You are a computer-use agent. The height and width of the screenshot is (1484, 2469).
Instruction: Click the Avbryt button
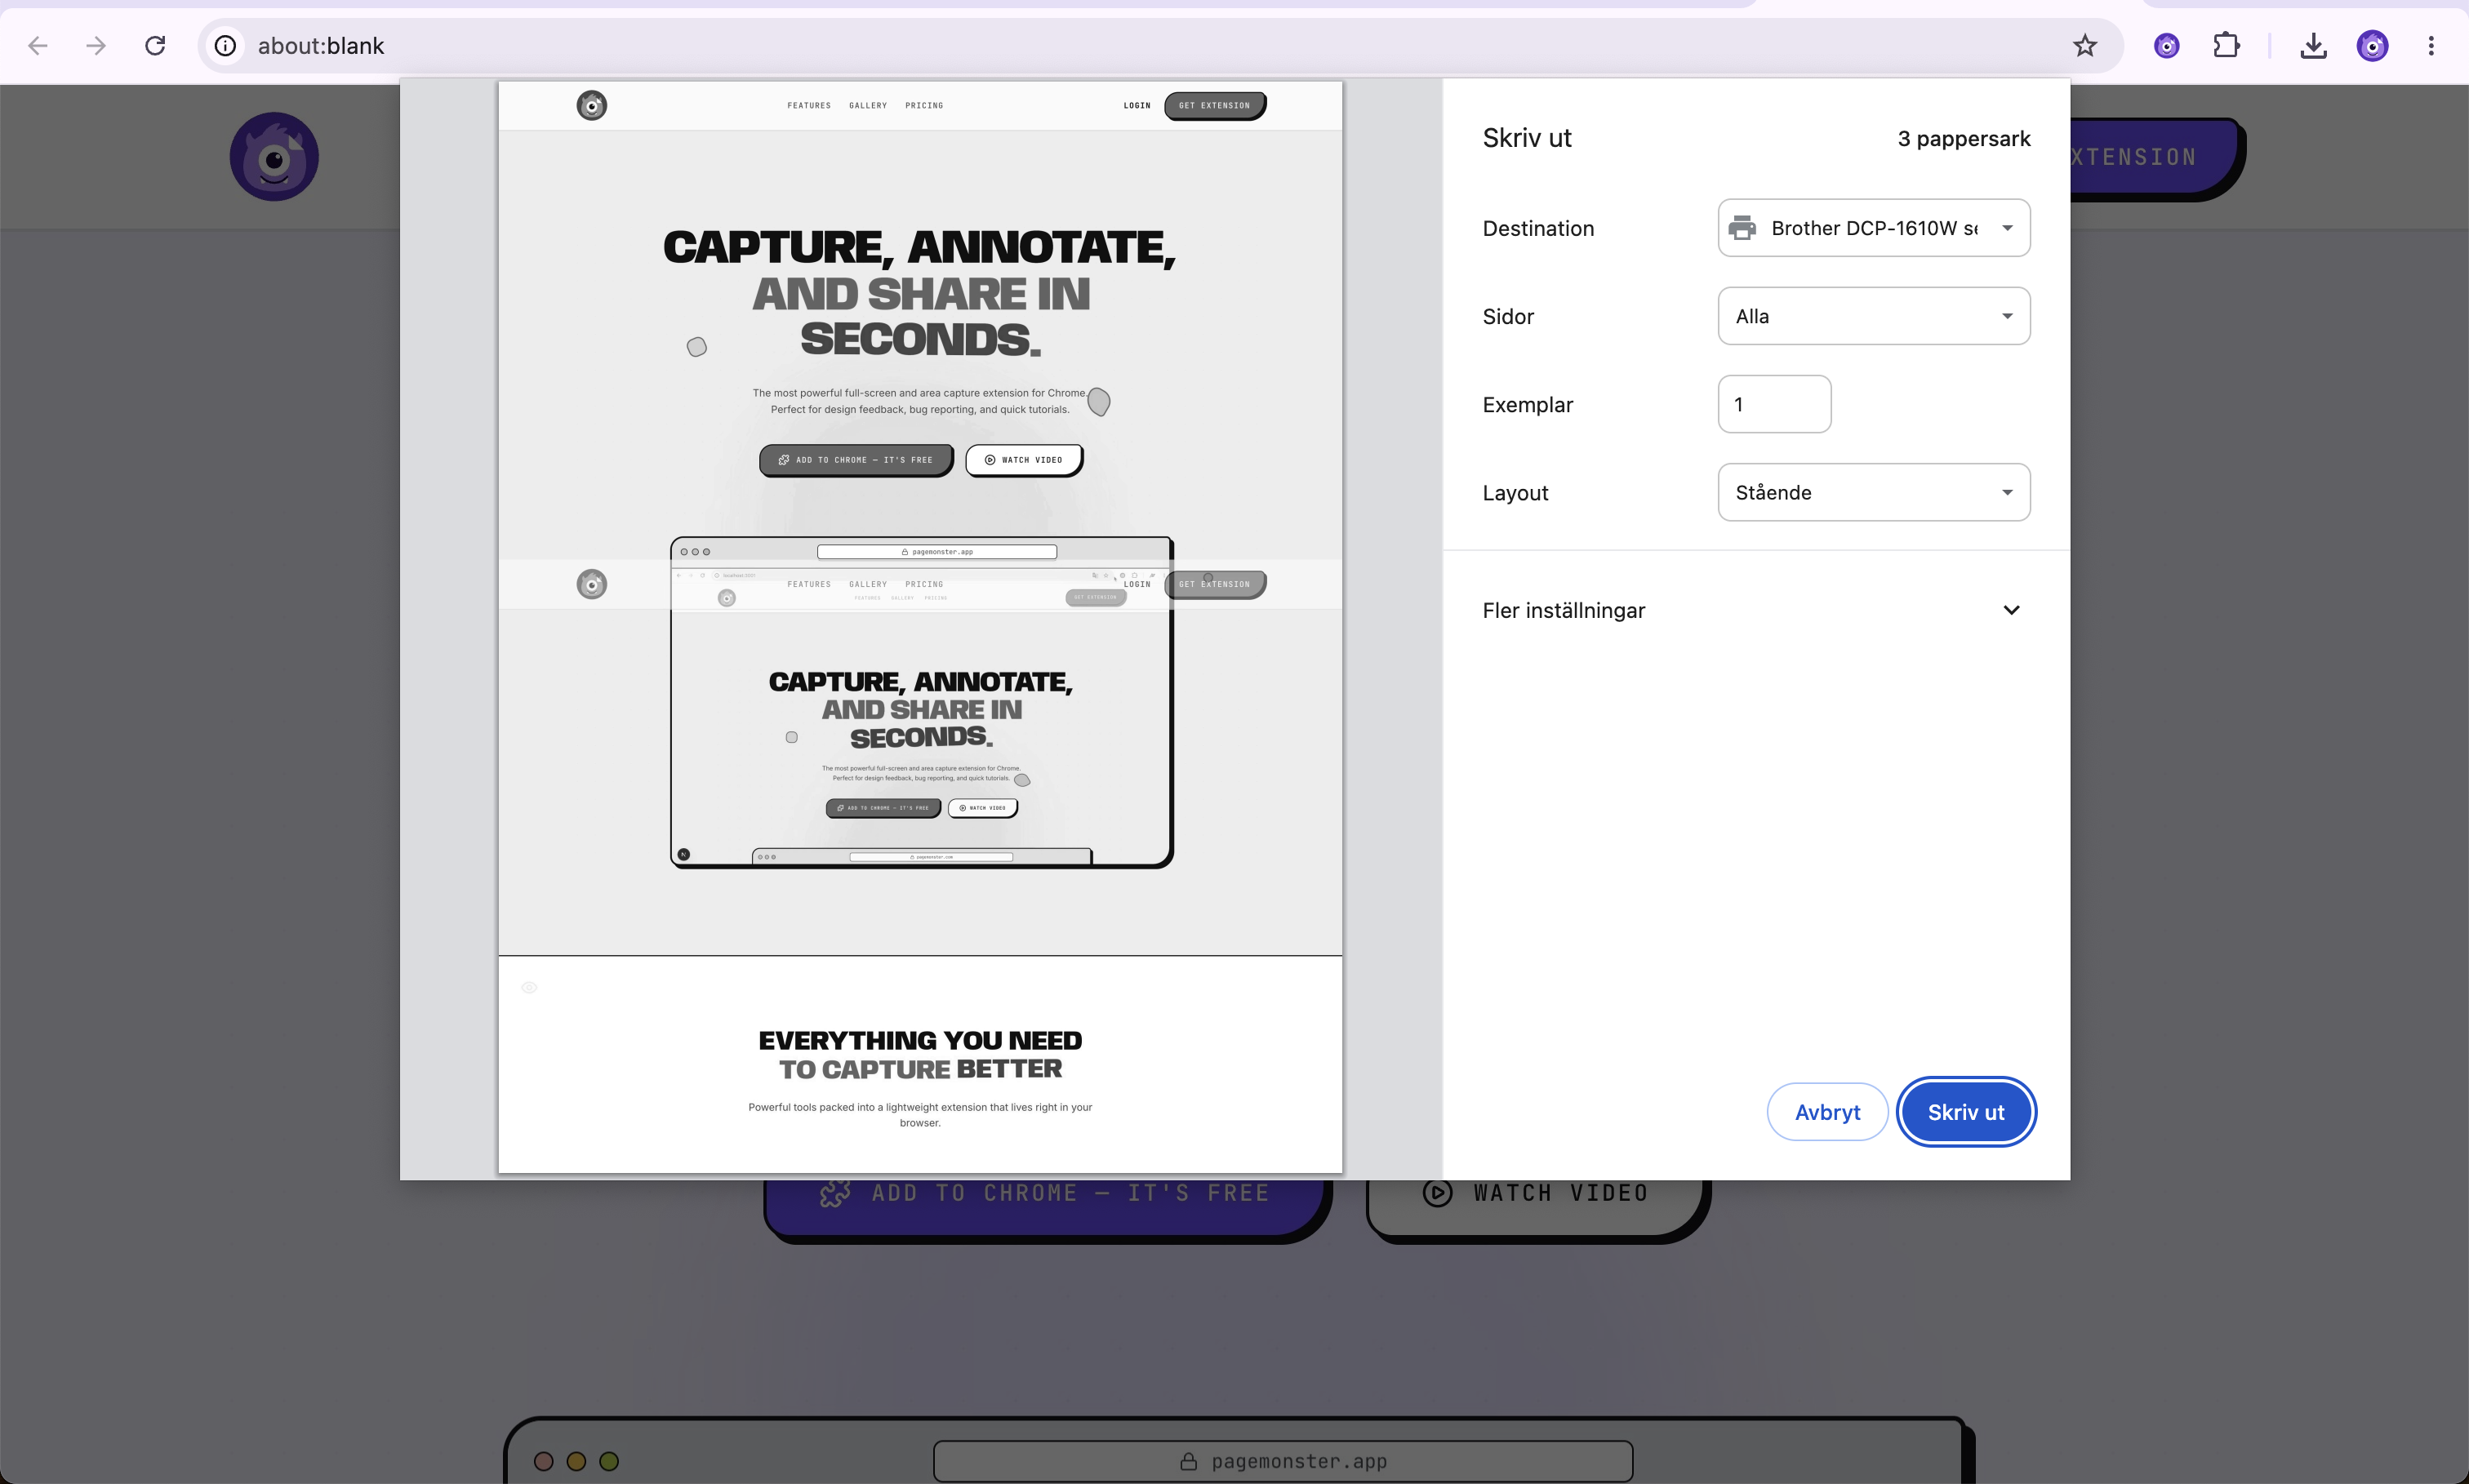1827,1112
